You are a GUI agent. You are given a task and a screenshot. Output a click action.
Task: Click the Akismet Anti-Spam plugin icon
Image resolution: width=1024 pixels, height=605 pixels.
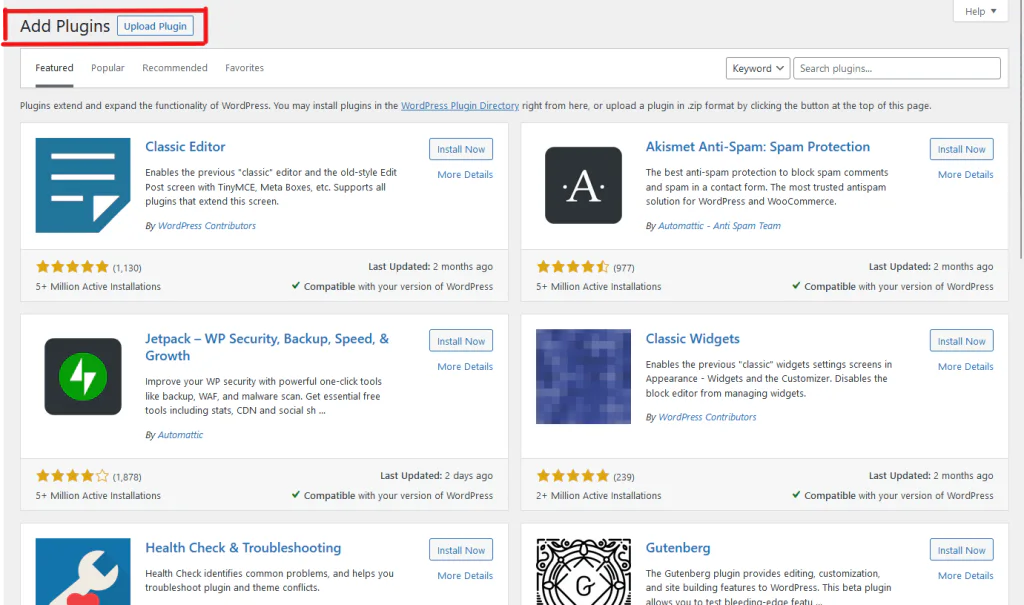click(x=583, y=185)
